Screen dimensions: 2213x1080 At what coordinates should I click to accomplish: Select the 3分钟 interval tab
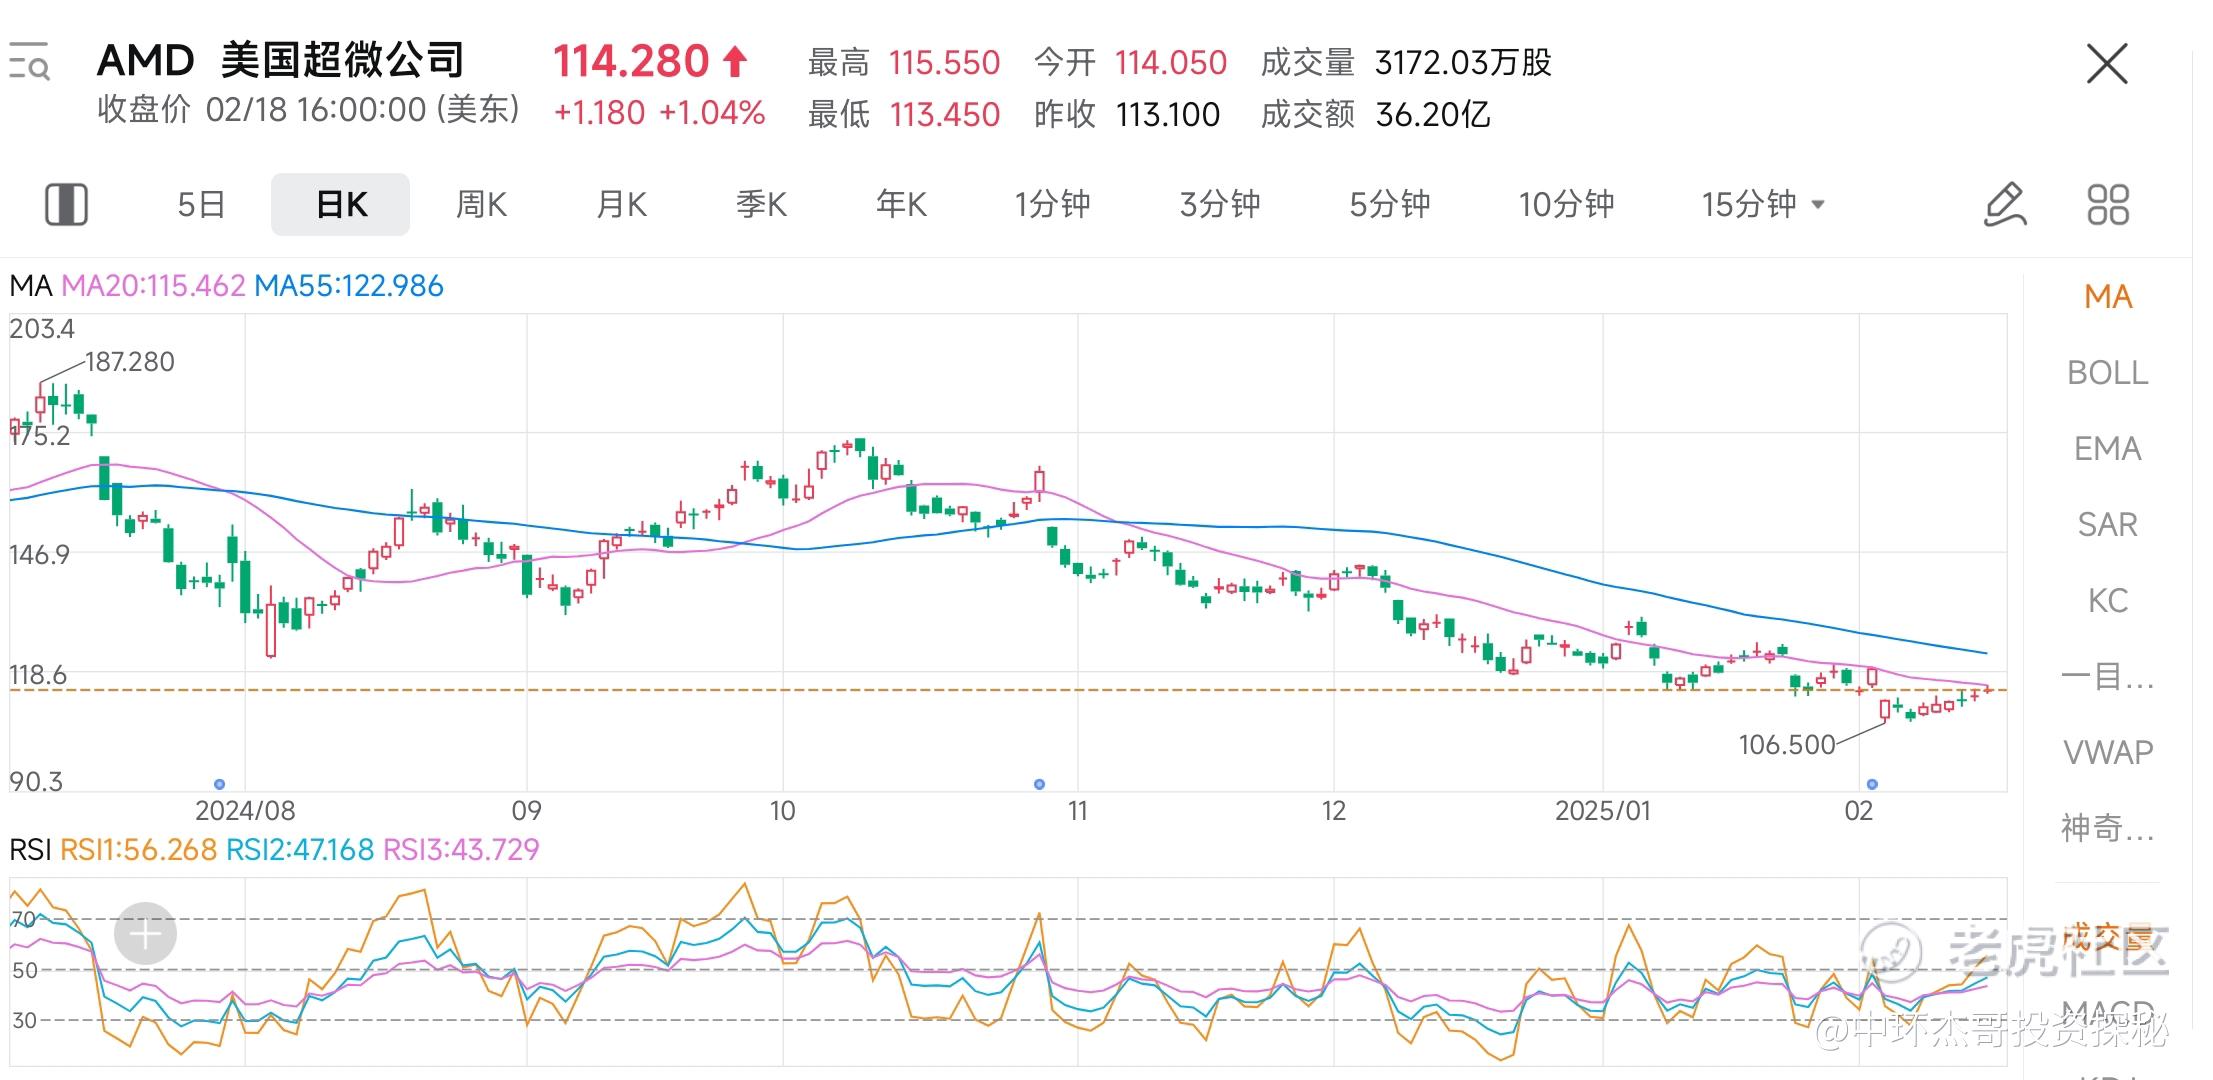pos(1220,204)
